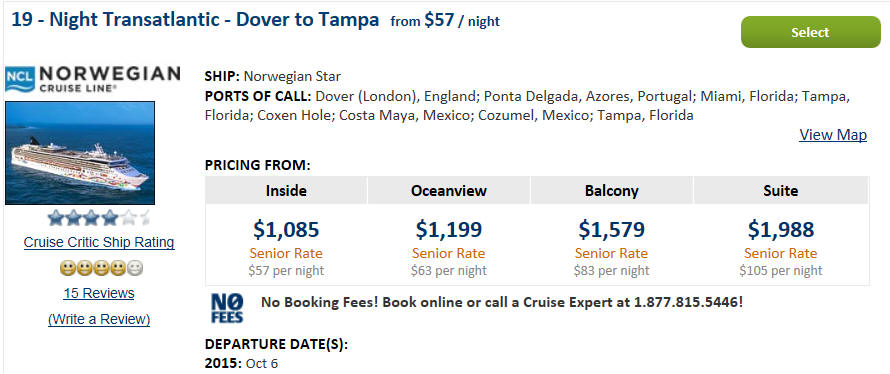Click the No Fees icon

(x=227, y=308)
